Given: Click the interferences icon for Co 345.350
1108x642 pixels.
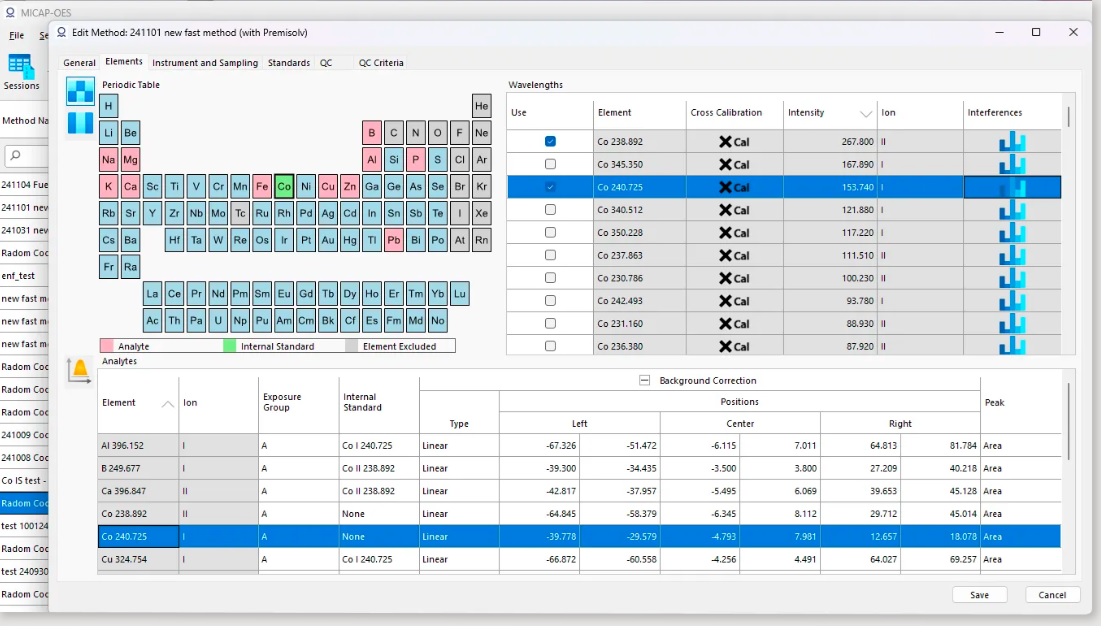Looking at the screenshot, I should click(x=1012, y=165).
